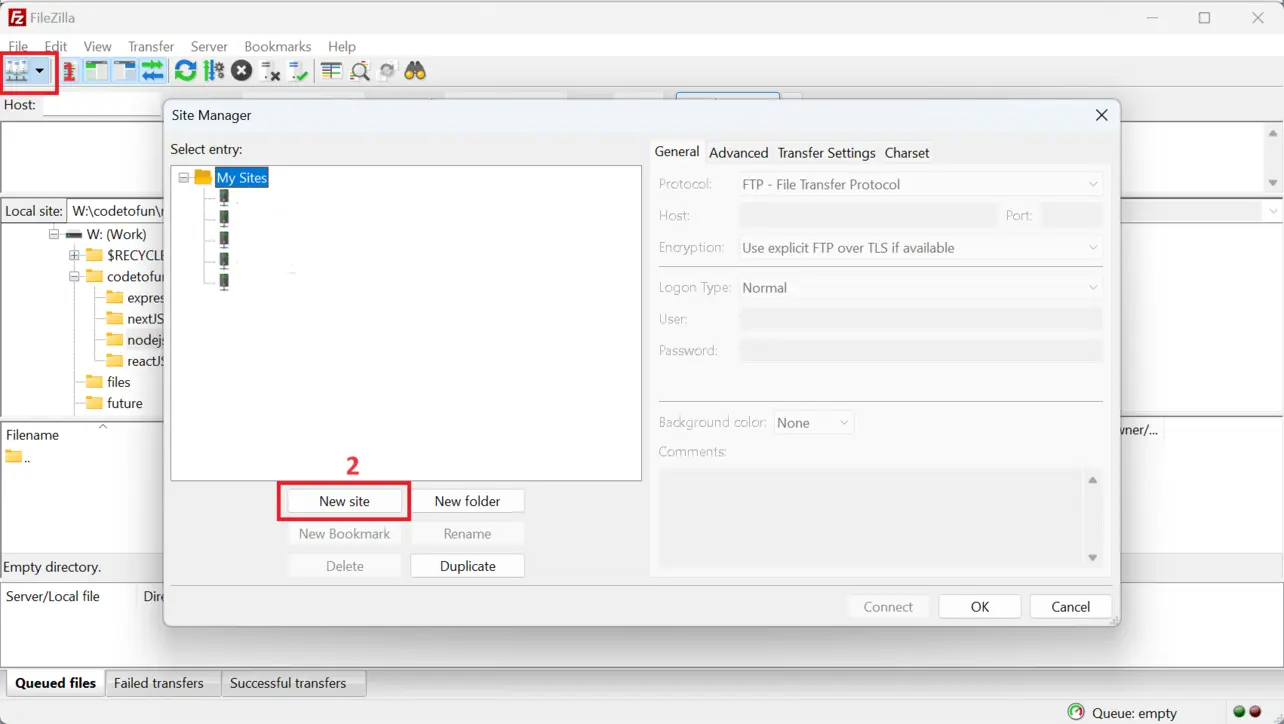The width and height of the screenshot is (1284, 724).
Task: Open the File menu
Action: click(x=18, y=46)
